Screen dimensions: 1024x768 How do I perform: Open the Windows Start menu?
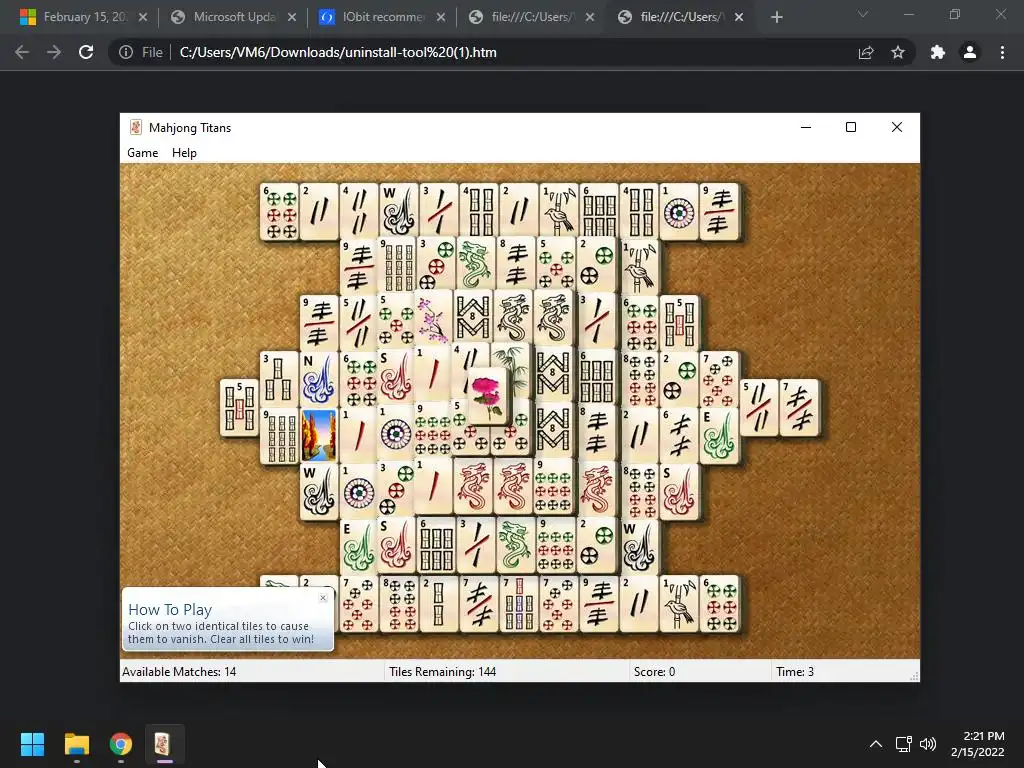(x=32, y=744)
